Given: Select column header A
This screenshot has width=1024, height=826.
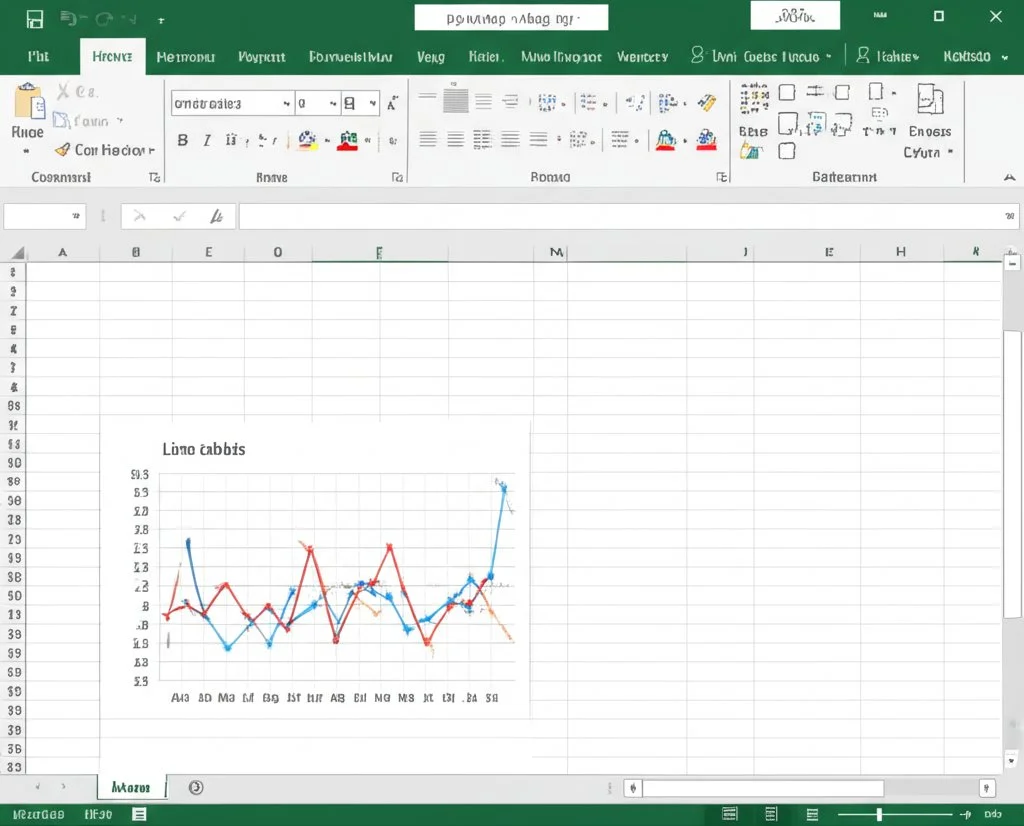Looking at the screenshot, I should tap(63, 252).
